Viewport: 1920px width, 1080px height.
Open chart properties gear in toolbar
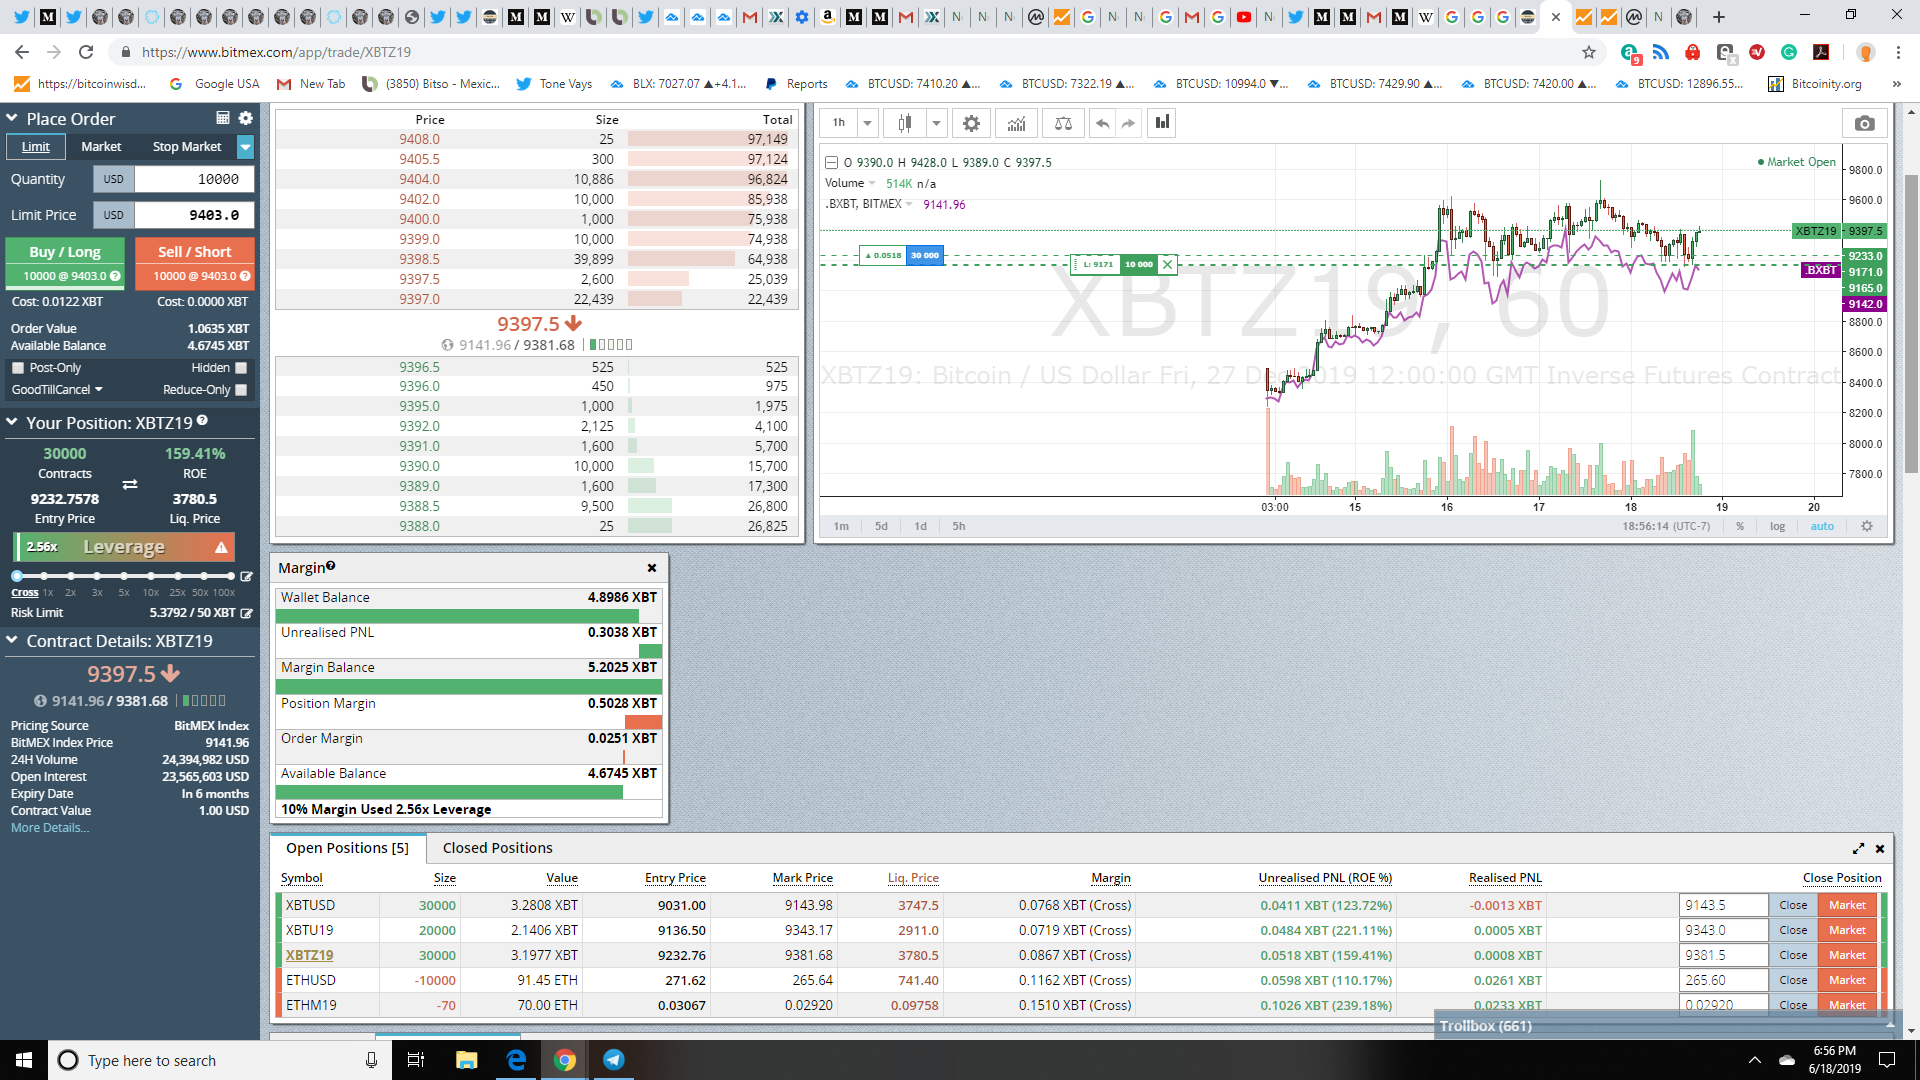971,123
